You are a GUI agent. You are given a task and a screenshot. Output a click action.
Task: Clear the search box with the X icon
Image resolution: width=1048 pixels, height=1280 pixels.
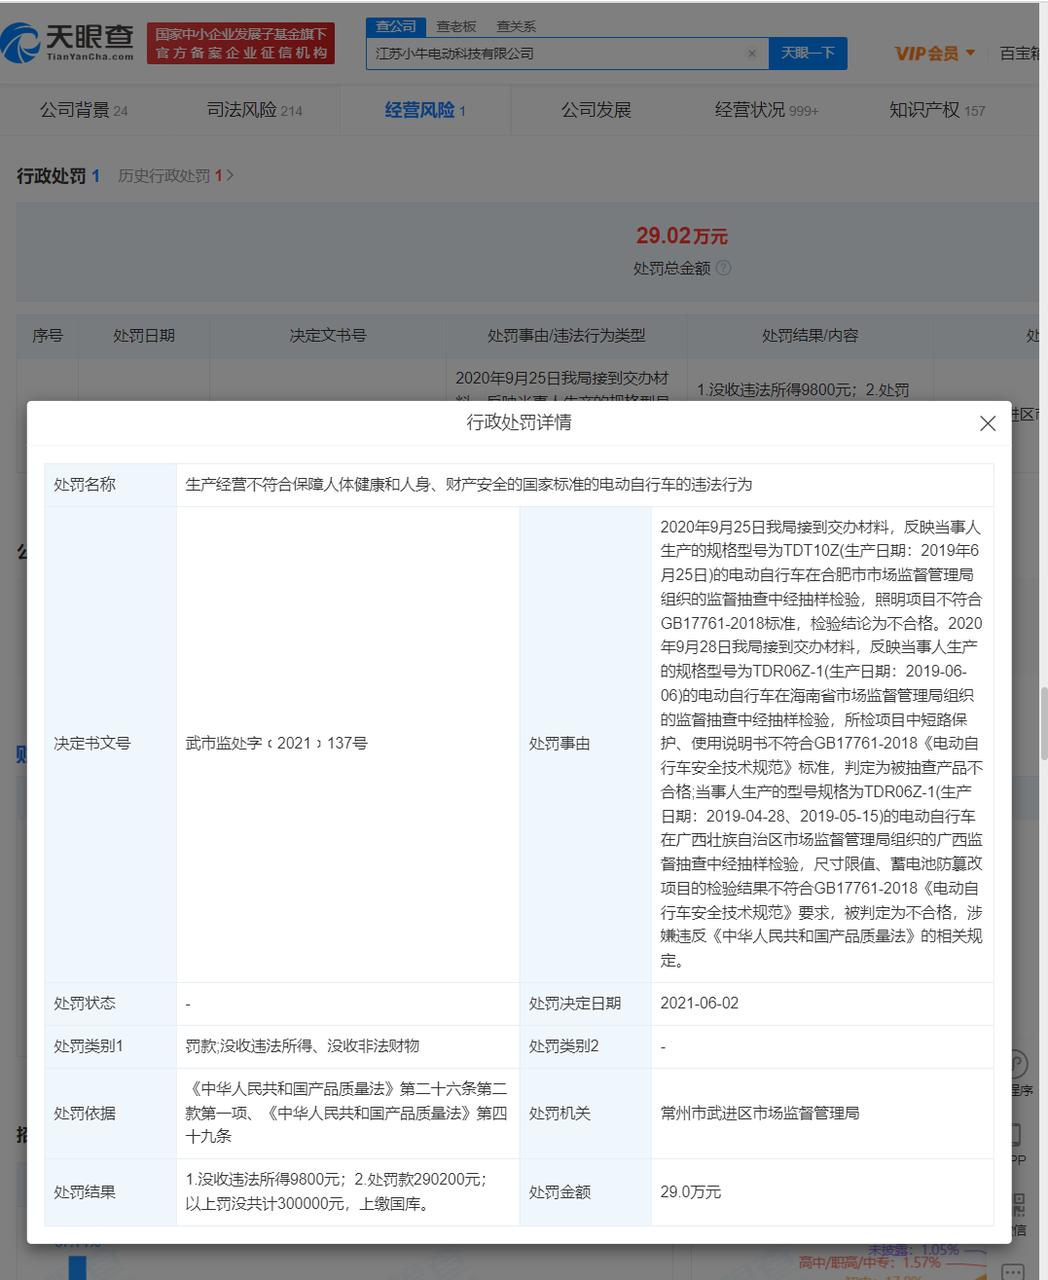[x=752, y=53]
